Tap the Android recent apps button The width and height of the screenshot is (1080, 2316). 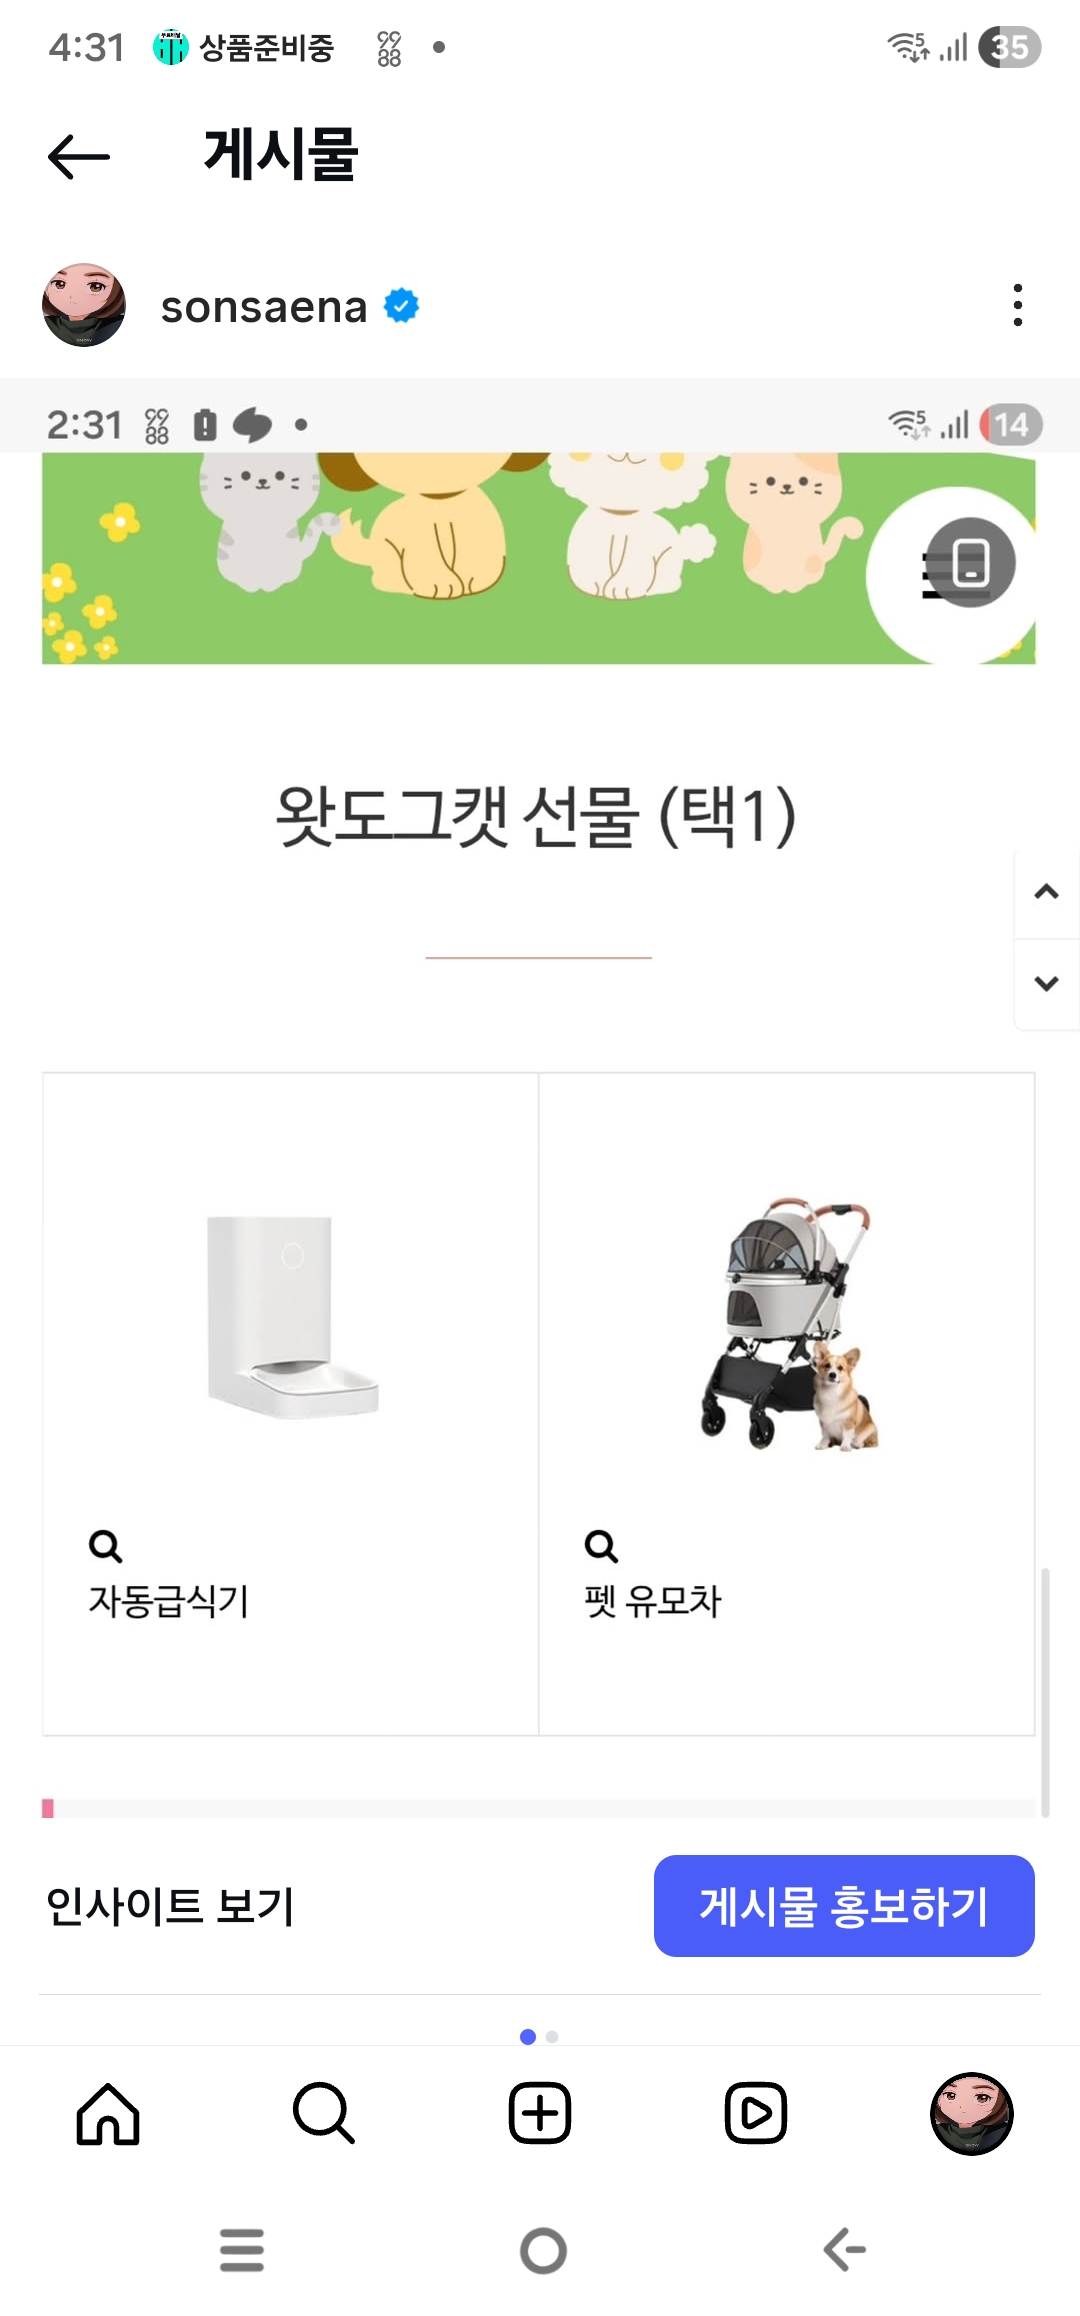pos(242,2250)
